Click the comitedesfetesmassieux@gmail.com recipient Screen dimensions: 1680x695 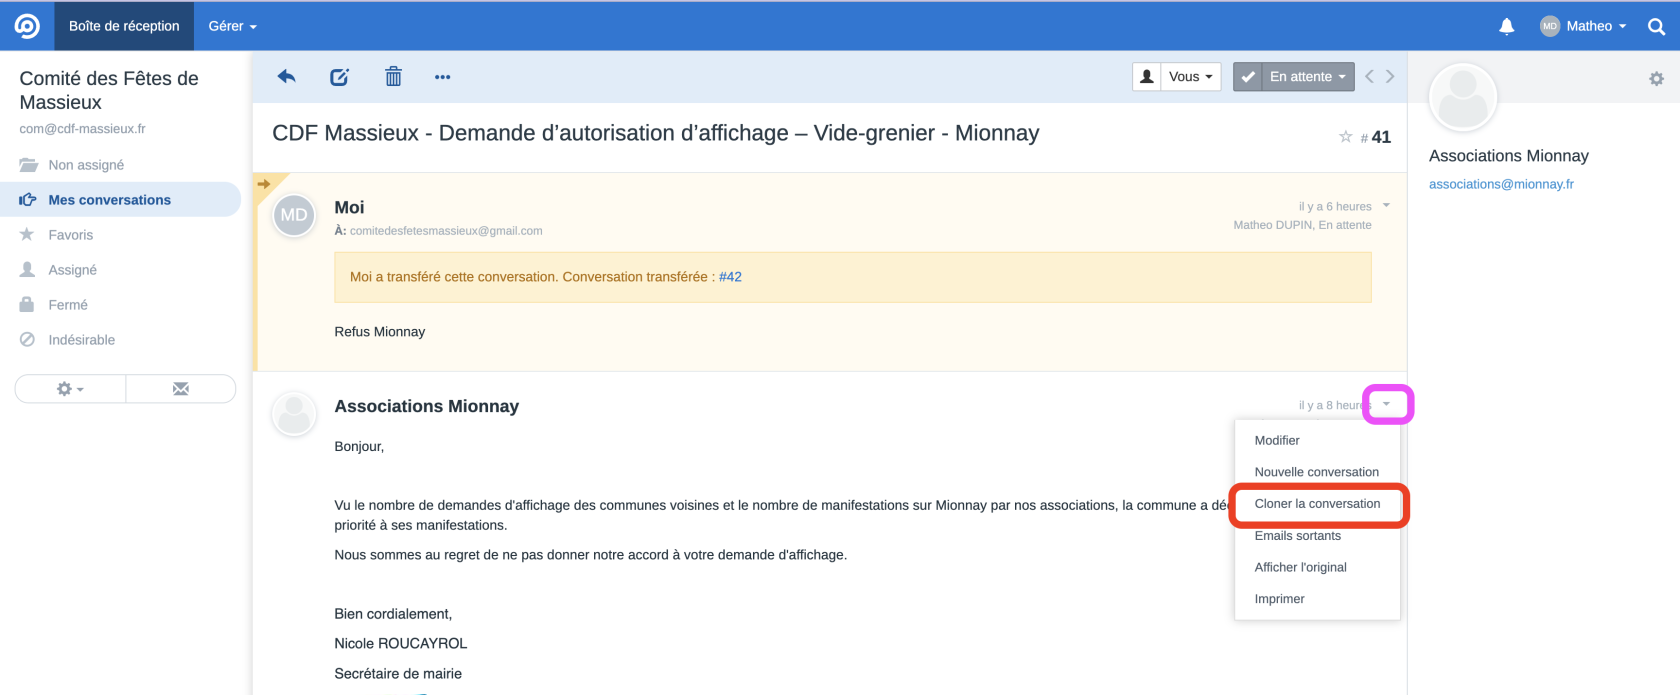[x=446, y=231]
